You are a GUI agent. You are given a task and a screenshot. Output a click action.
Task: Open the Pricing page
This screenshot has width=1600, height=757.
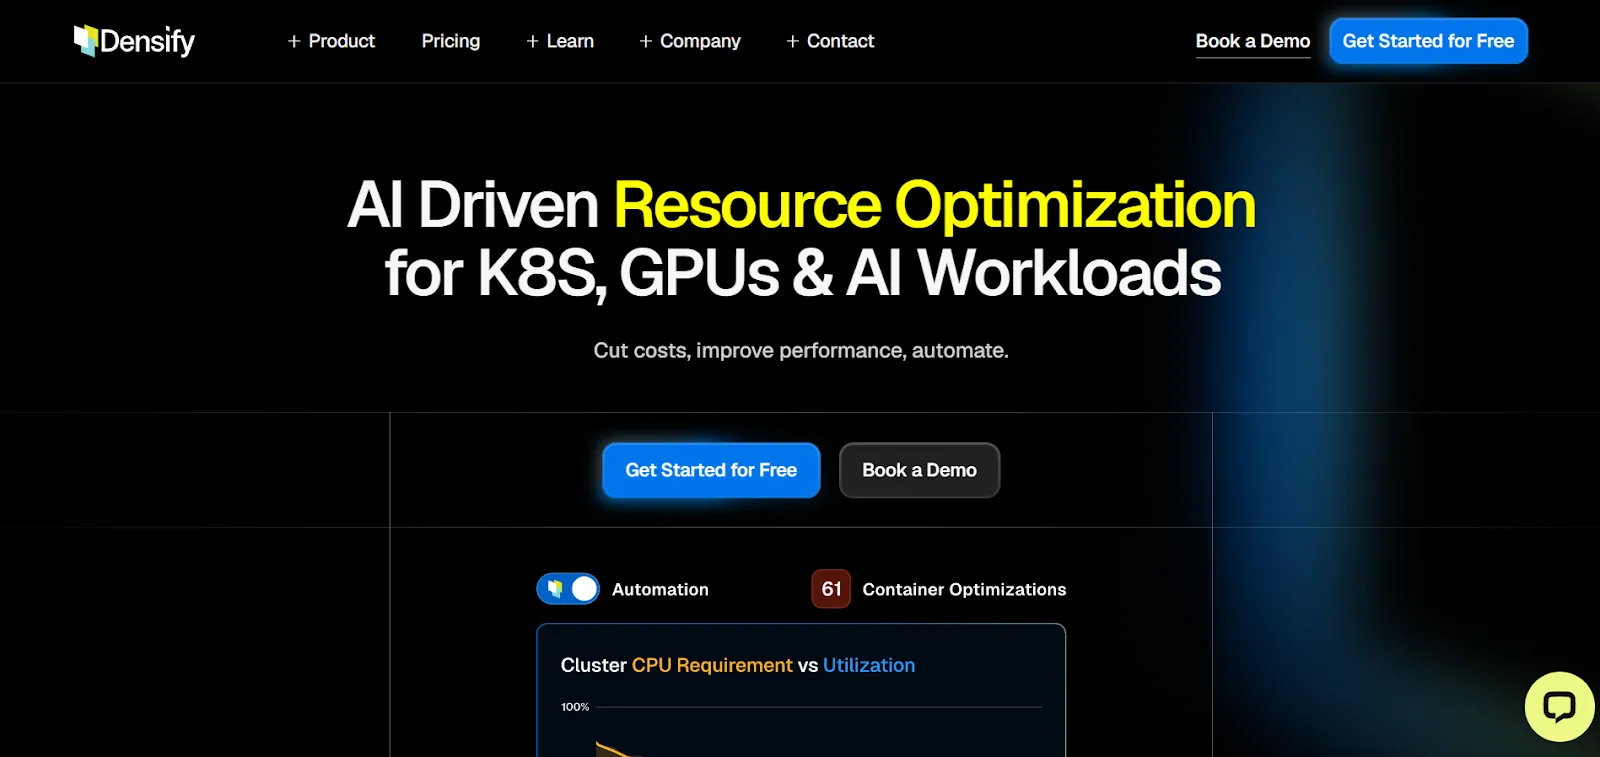point(451,41)
